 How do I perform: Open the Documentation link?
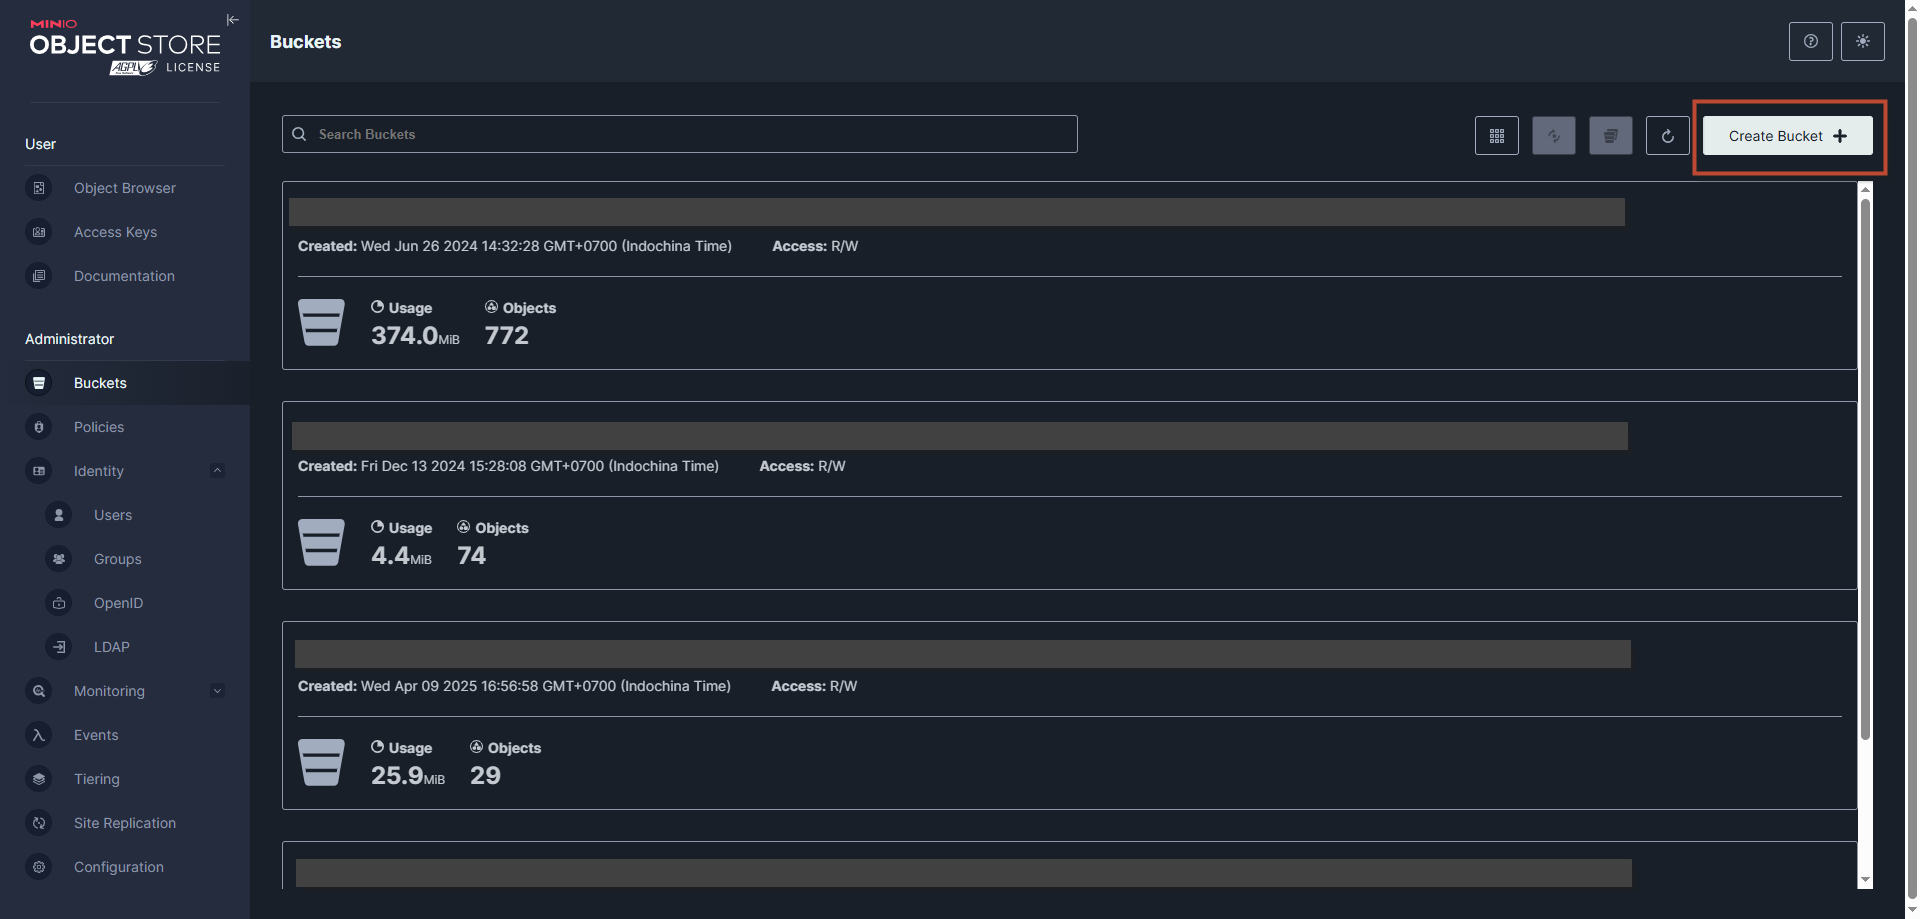coord(124,276)
